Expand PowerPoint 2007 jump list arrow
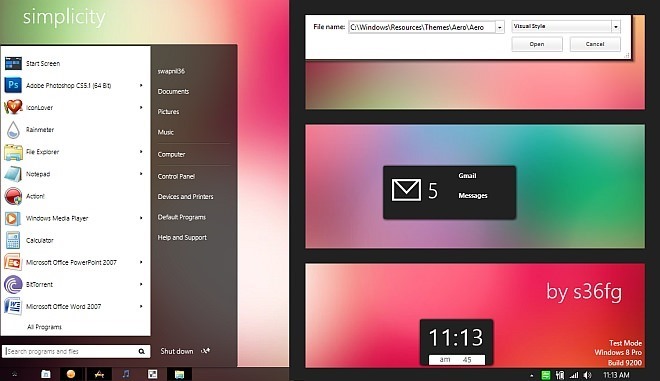660x381 pixels. [x=141, y=262]
